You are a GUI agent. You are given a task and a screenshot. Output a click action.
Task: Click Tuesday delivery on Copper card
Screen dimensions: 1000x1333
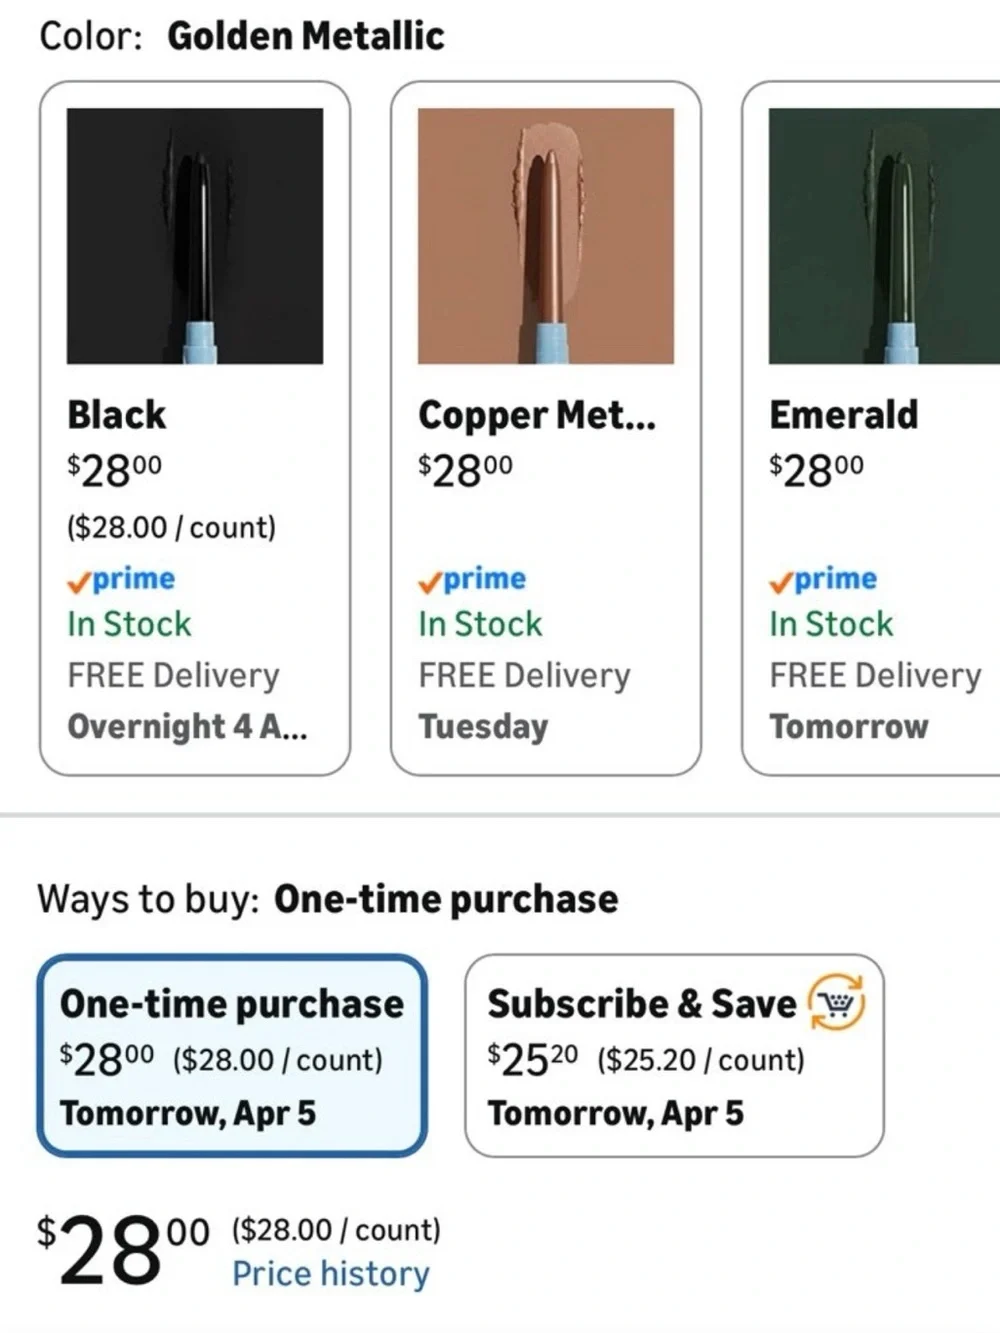483,727
